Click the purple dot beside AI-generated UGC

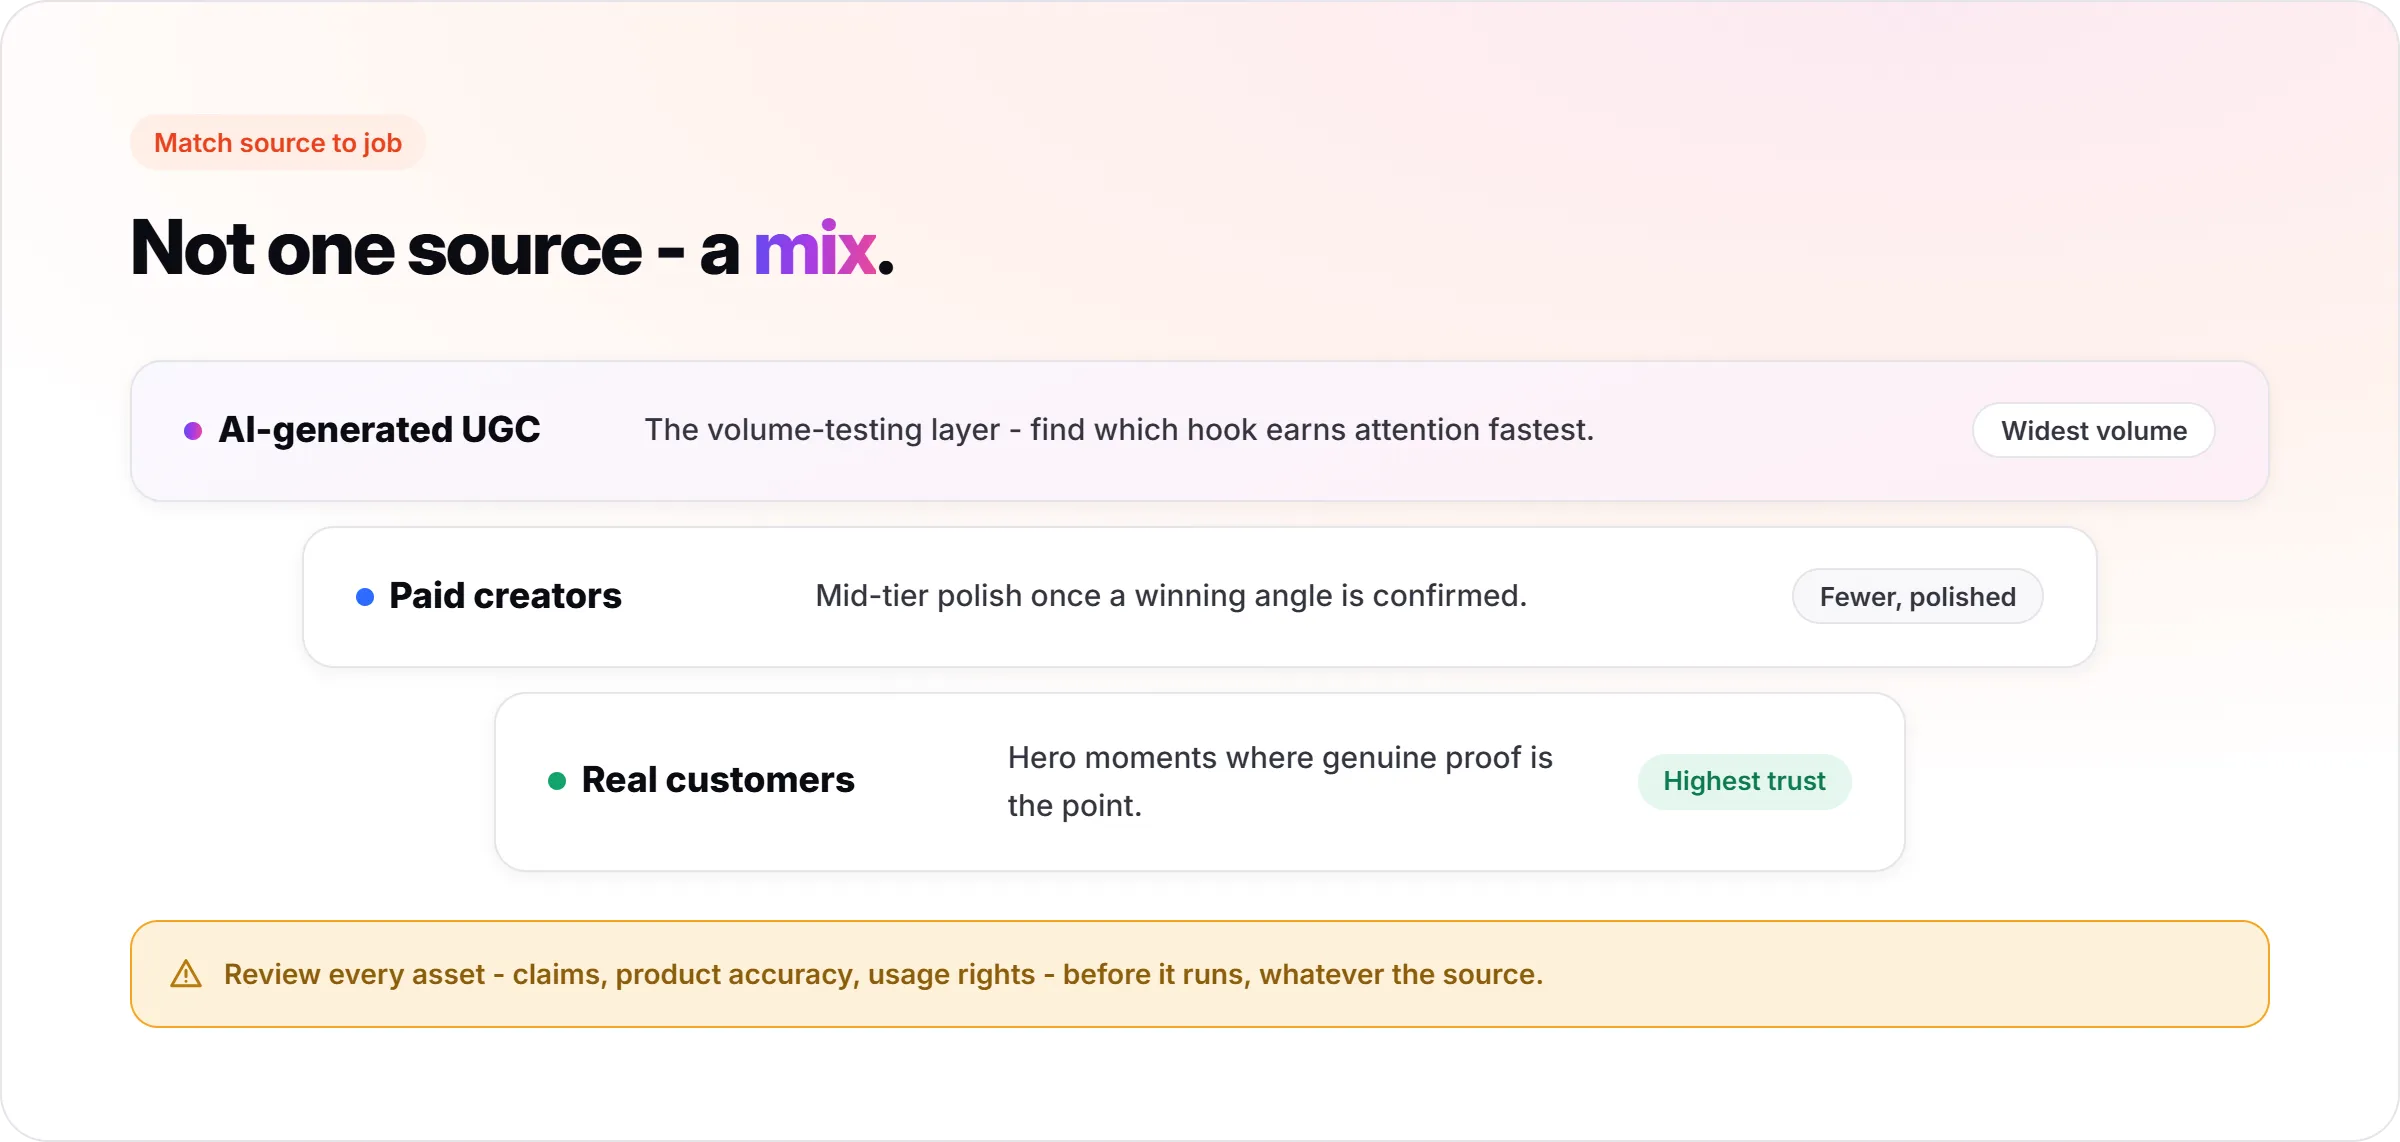tap(193, 431)
